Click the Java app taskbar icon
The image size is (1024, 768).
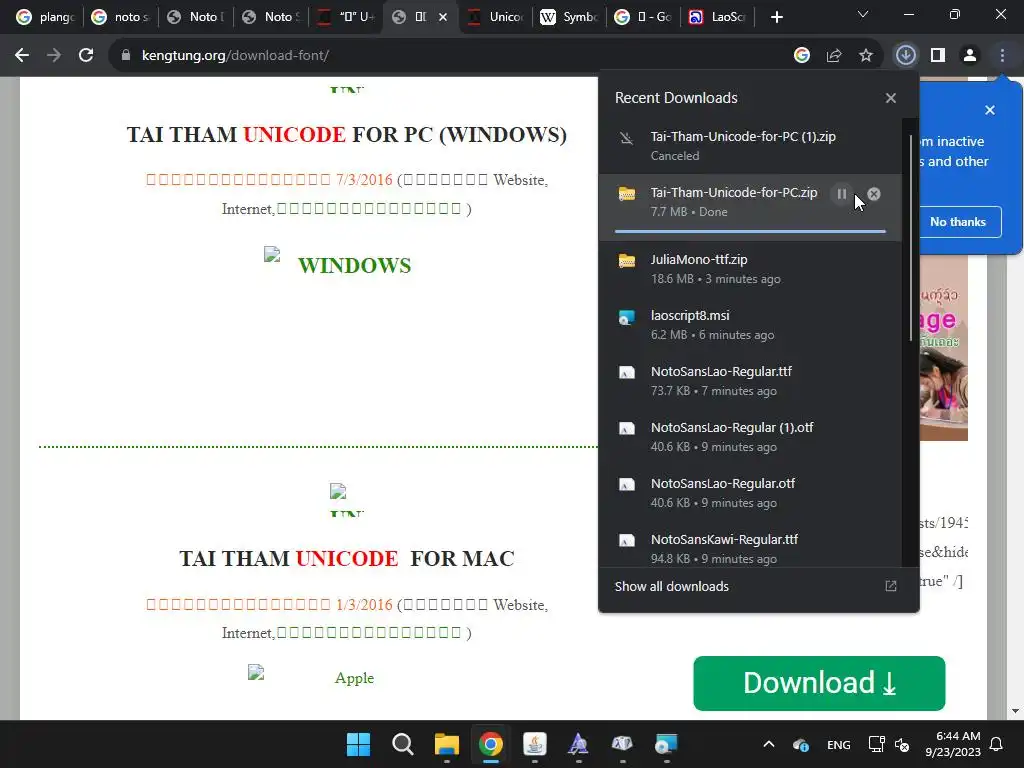535,744
